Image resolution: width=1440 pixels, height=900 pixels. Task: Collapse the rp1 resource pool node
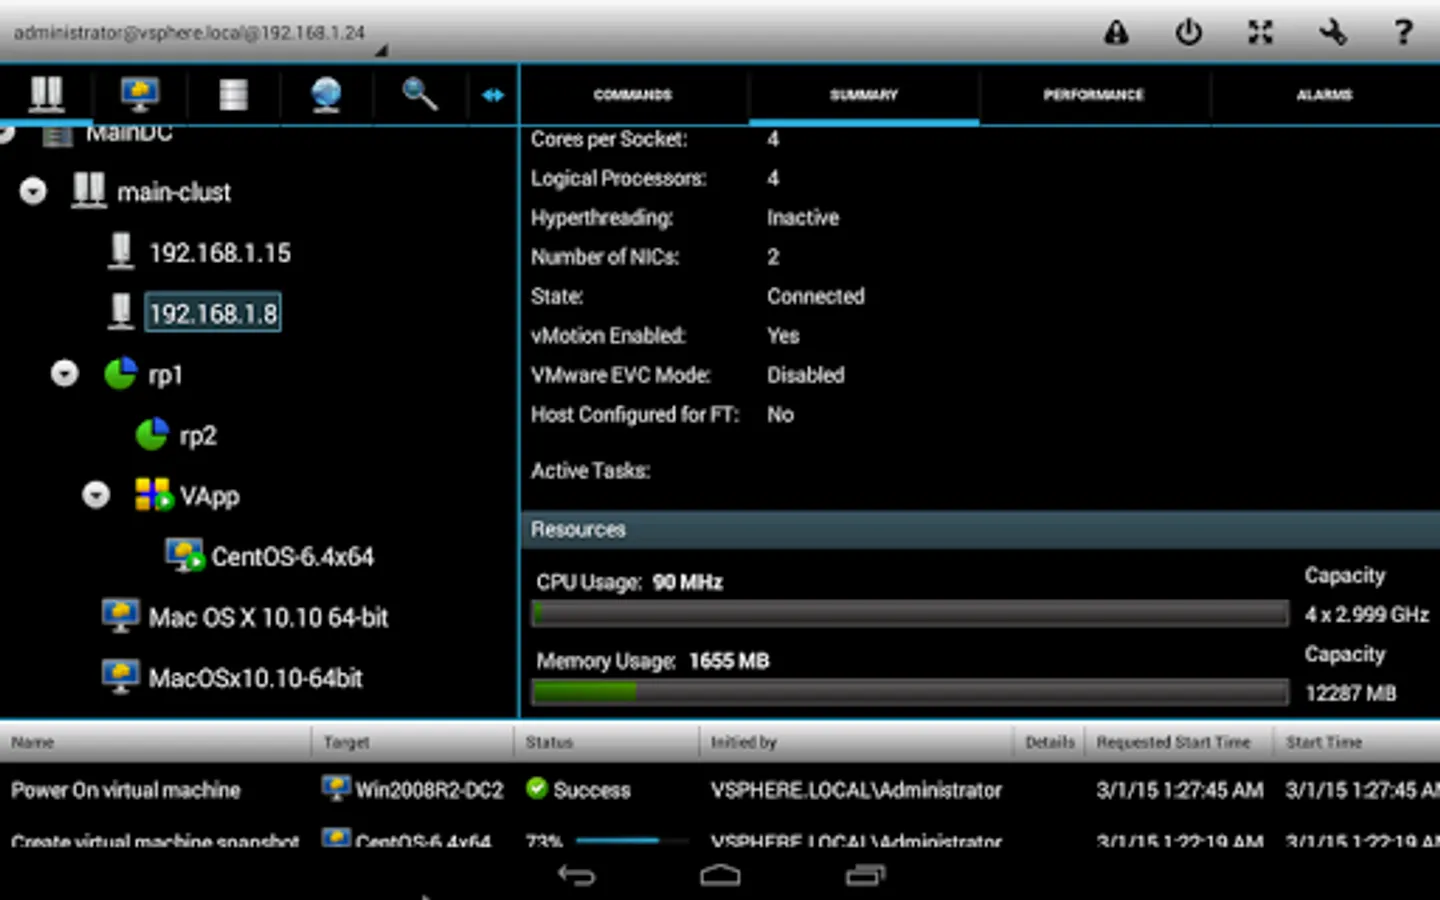click(x=65, y=374)
